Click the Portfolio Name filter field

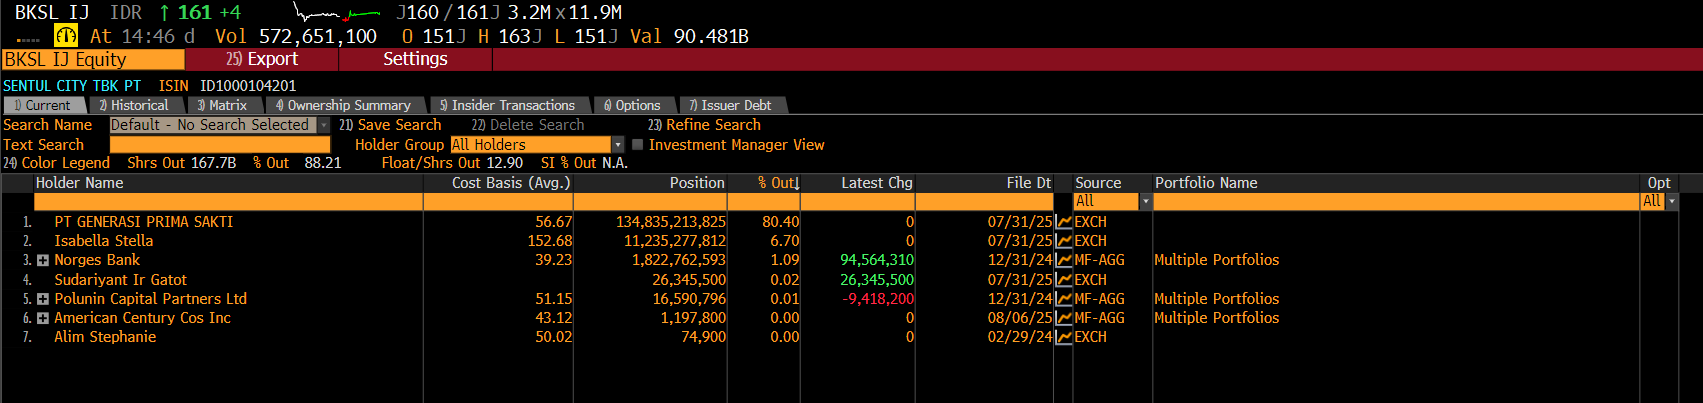click(x=1396, y=201)
